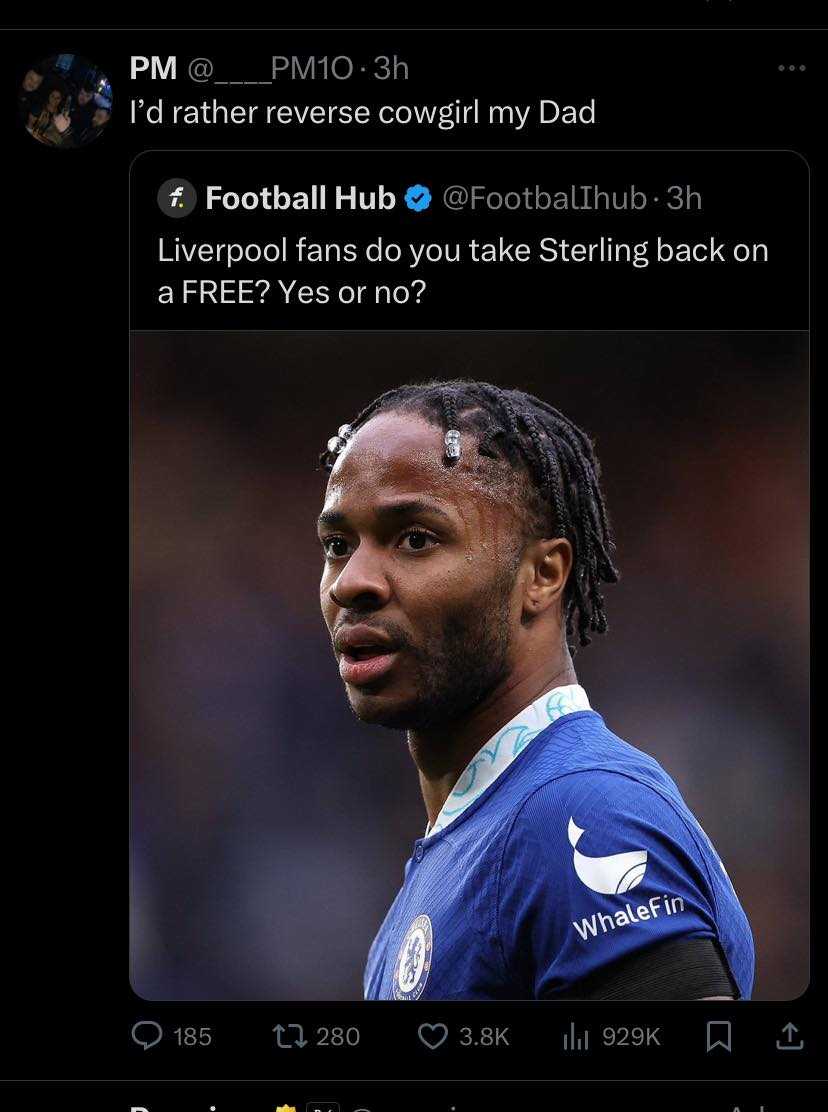Like the post with the heart icon

(x=432, y=1037)
